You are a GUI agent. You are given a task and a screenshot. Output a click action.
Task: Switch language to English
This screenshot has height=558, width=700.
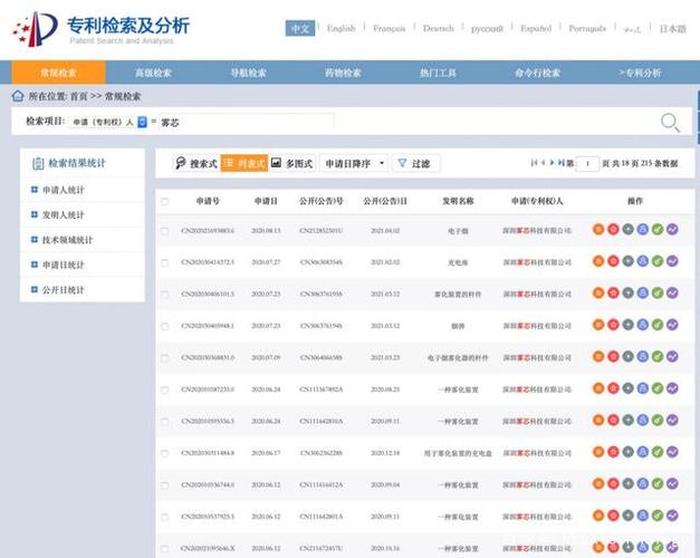[341, 29]
